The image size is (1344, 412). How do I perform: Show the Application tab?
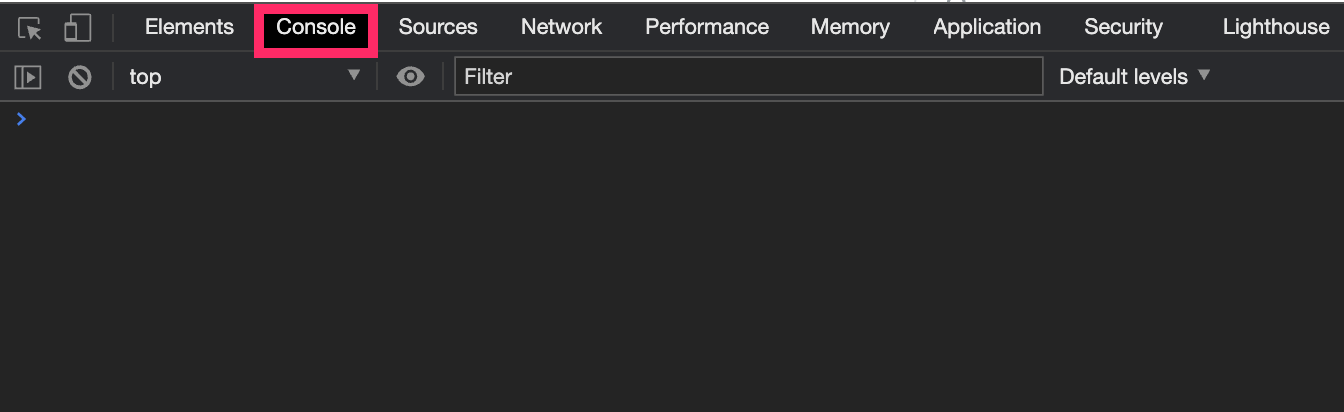[x=987, y=27]
